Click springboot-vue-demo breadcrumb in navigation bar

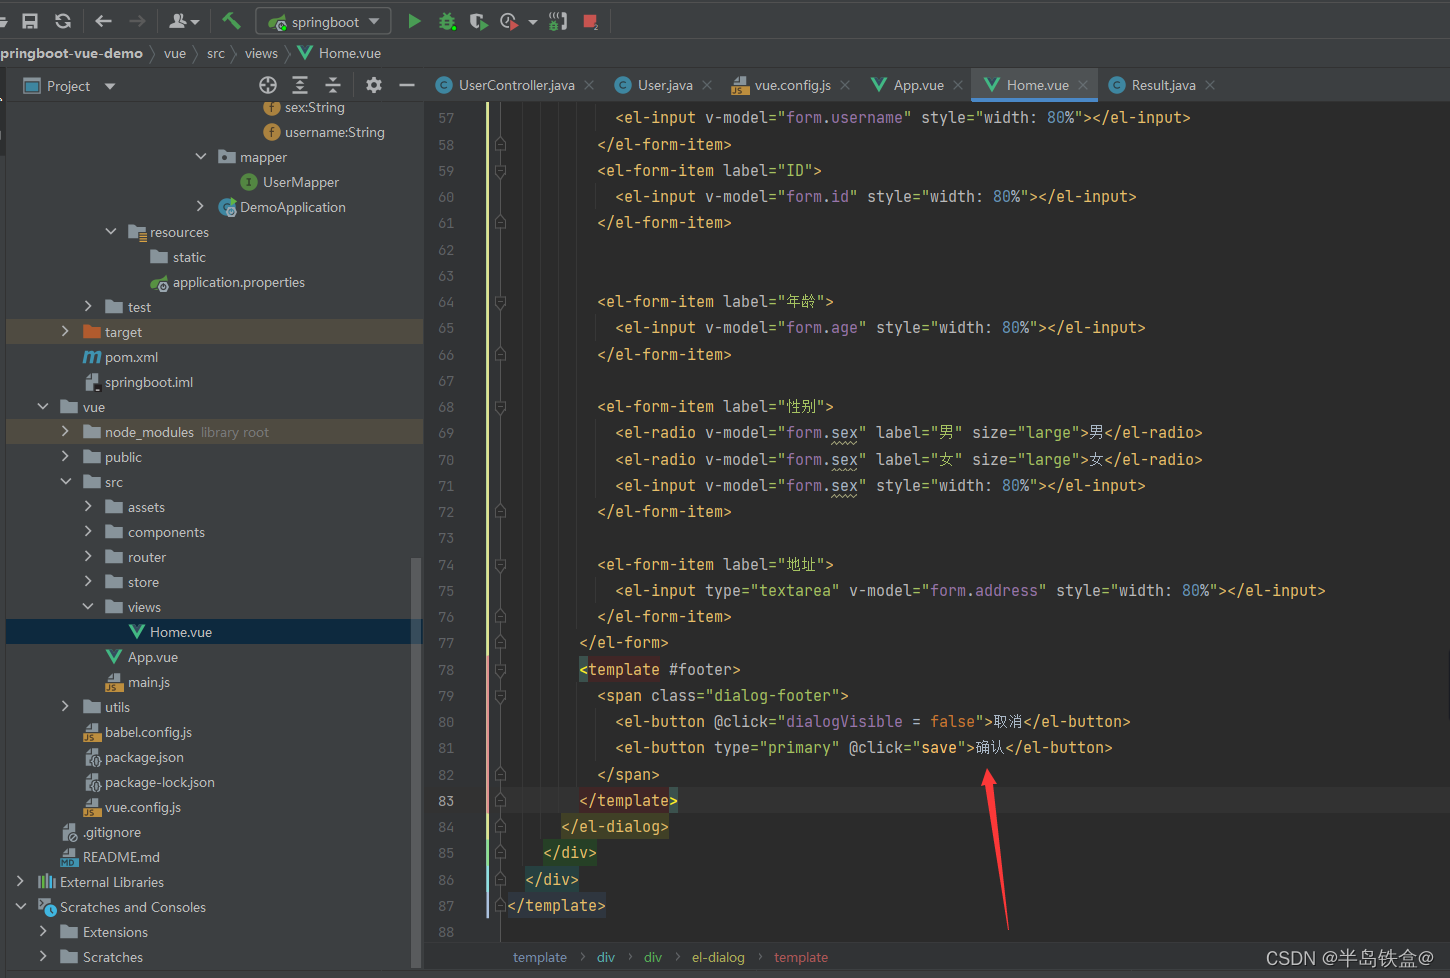click(x=71, y=53)
